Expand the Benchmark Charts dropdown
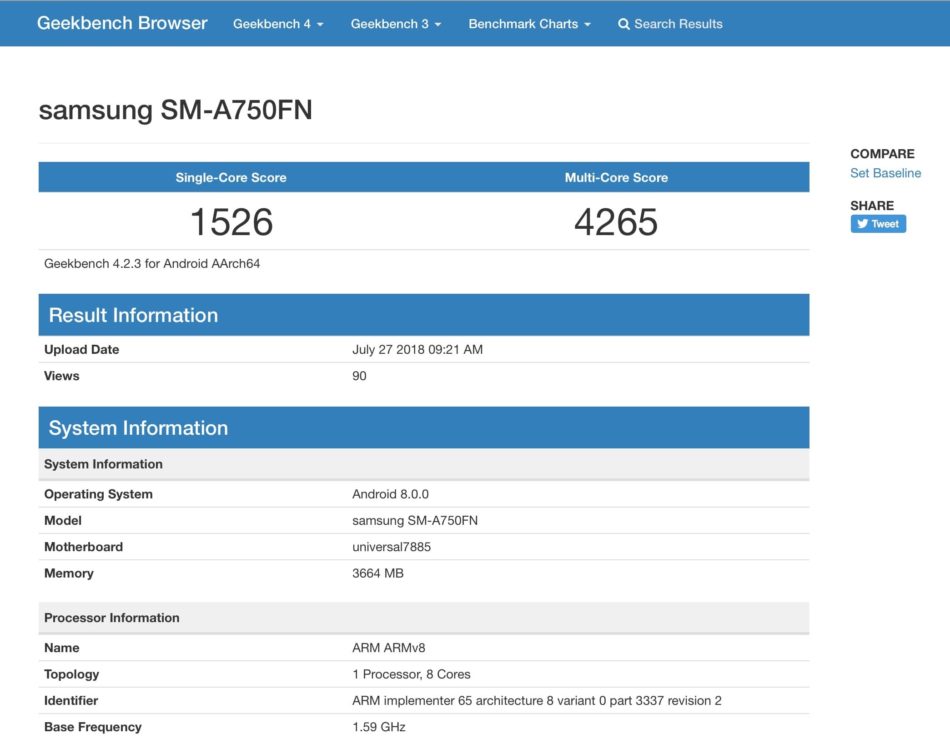This screenshot has width=950, height=744. pos(529,24)
